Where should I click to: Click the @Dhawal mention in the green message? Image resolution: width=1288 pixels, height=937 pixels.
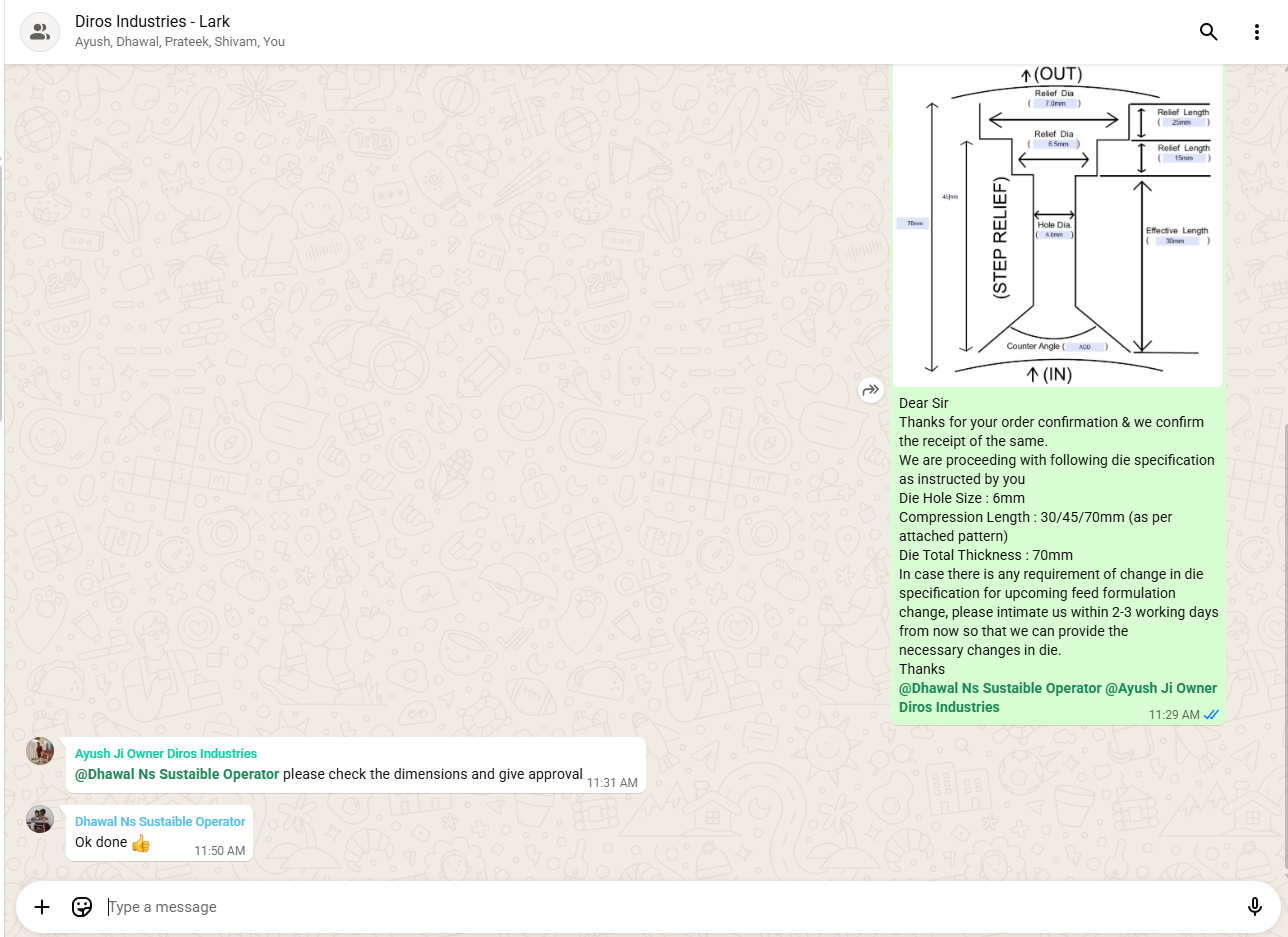tap(999, 688)
